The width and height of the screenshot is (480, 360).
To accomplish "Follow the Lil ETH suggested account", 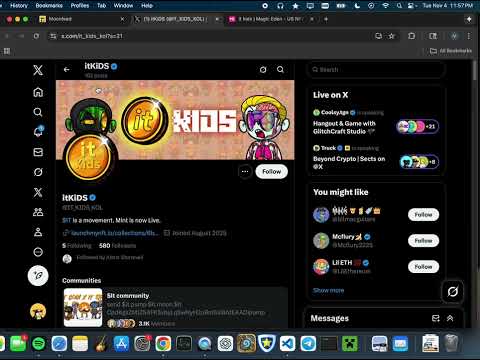I will tap(423, 267).
